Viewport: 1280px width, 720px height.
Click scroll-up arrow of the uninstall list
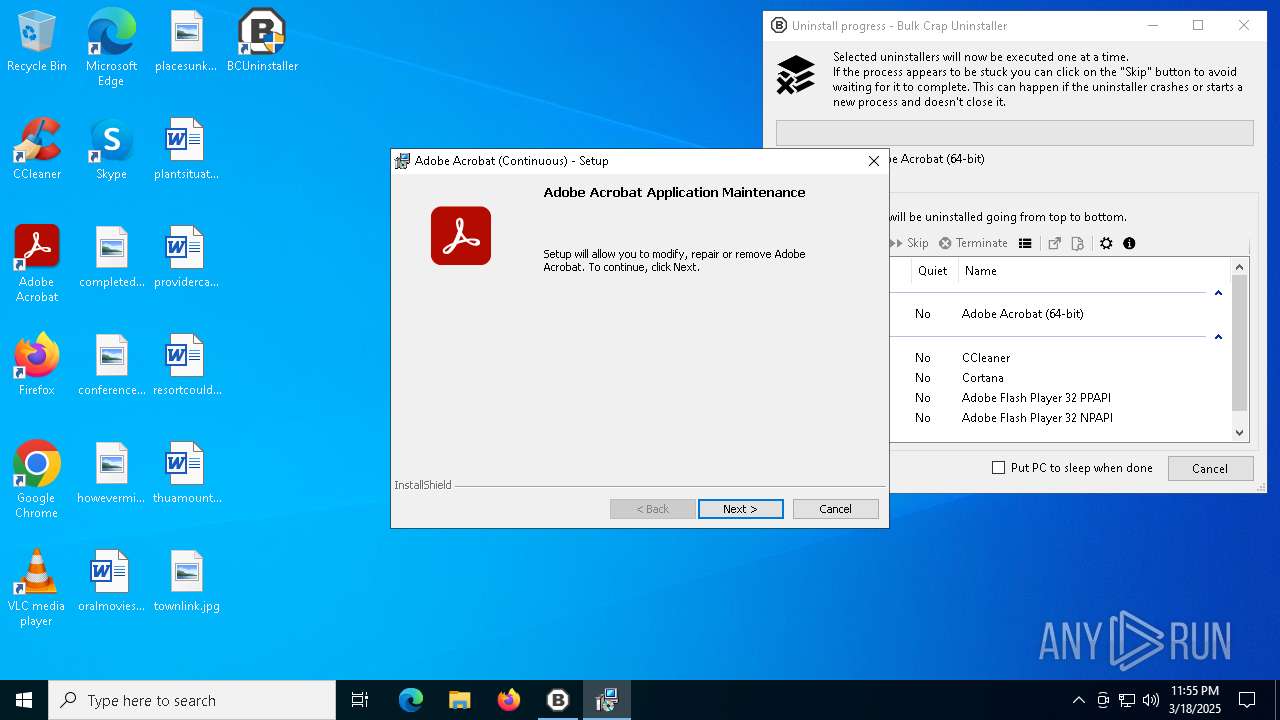tap(1240, 267)
